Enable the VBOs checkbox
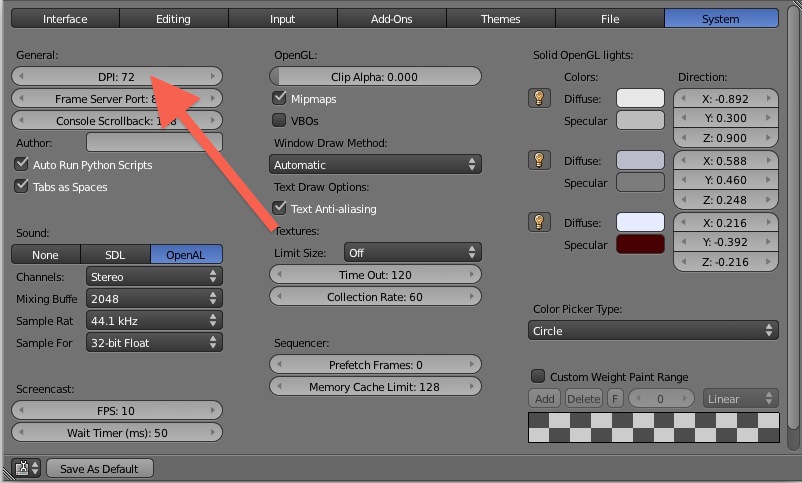Viewport: 802px width, 483px height. click(279, 120)
